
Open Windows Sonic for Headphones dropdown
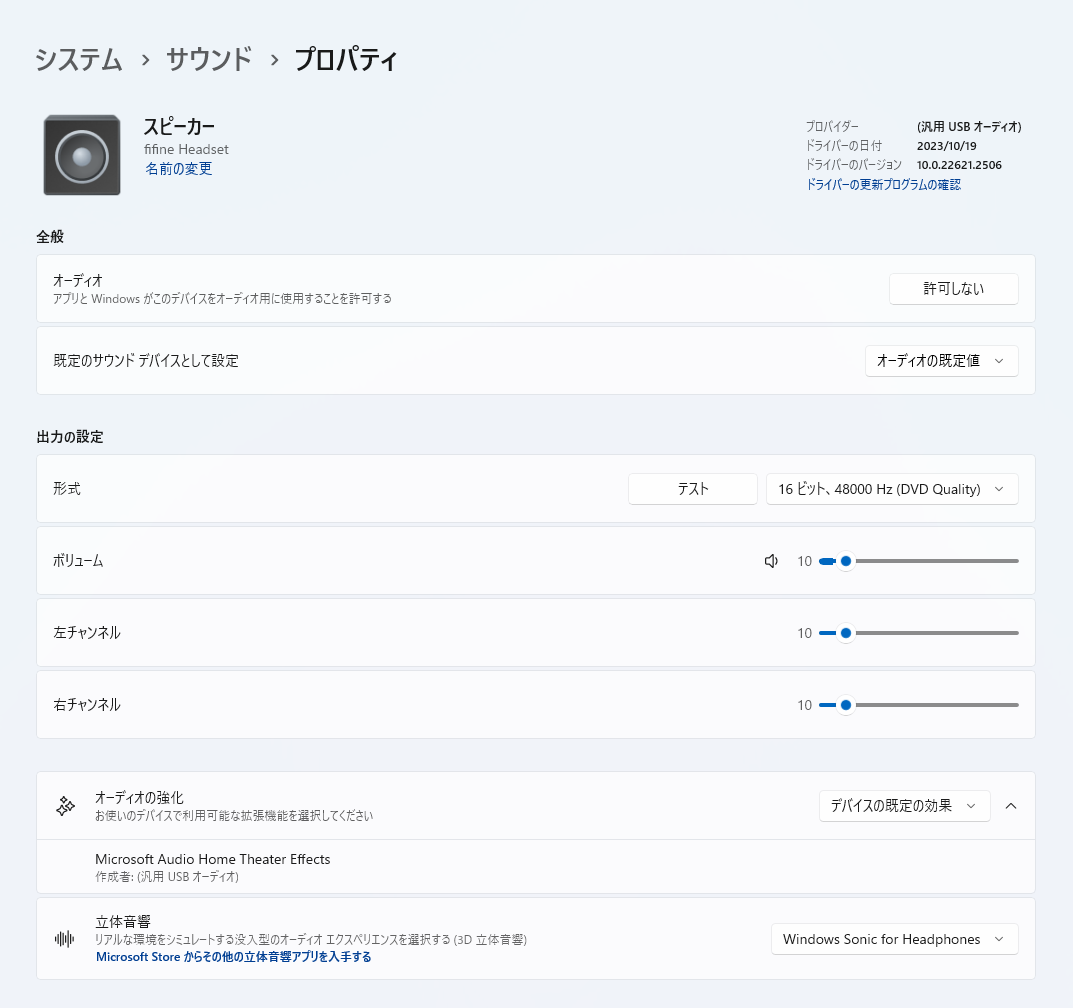click(x=894, y=940)
